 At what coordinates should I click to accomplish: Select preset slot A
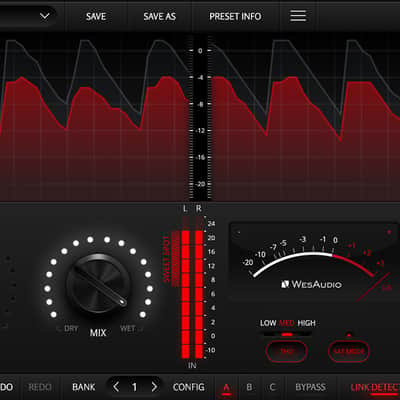tap(226, 387)
